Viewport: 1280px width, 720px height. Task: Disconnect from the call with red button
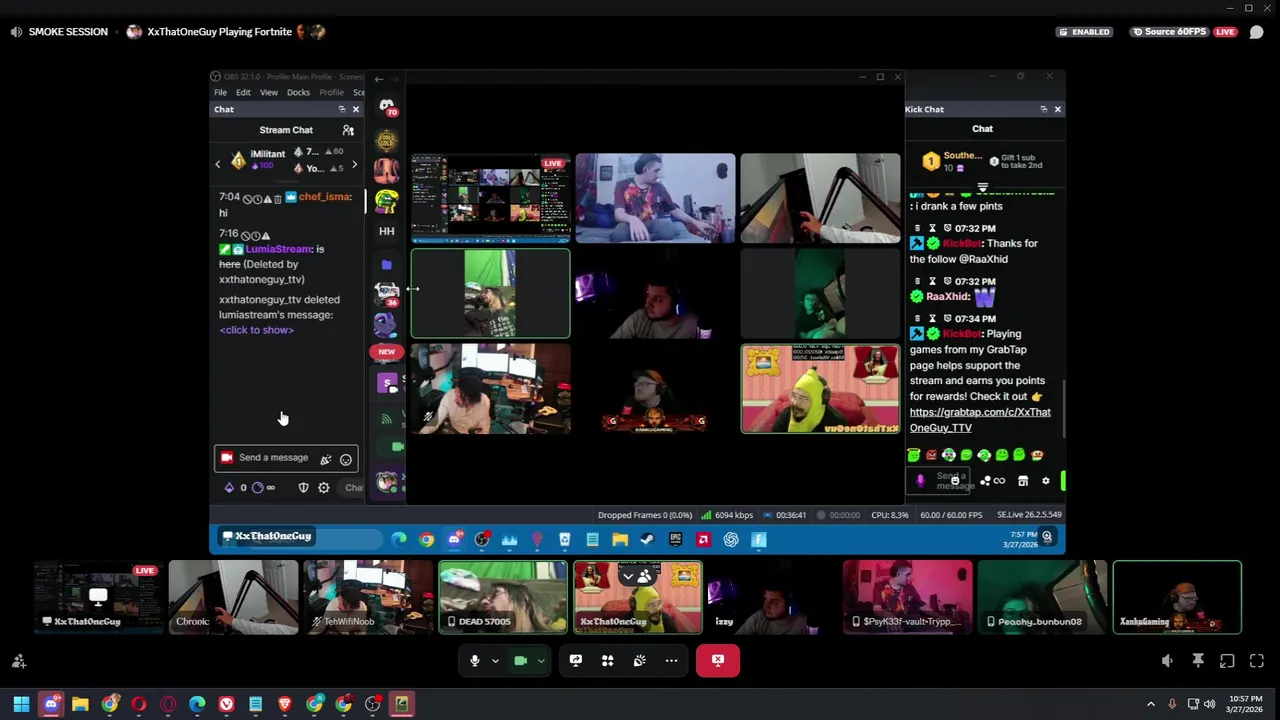pyautogui.click(x=718, y=660)
